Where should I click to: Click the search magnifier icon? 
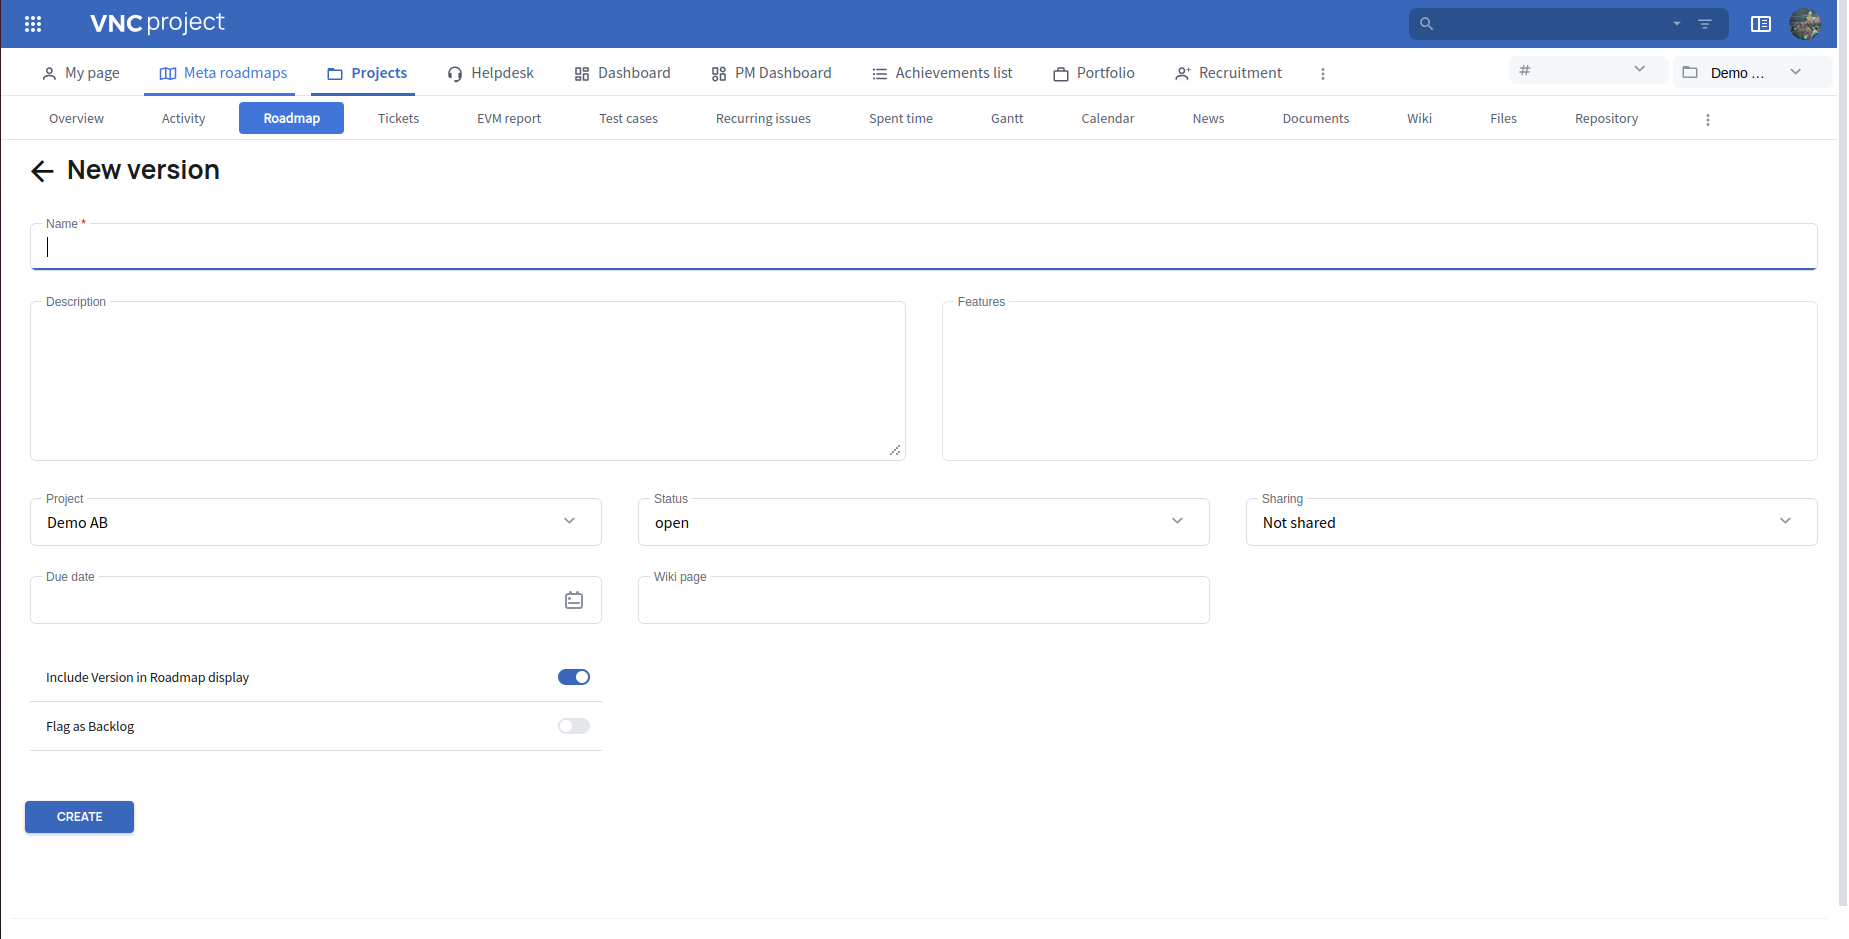tap(1427, 24)
